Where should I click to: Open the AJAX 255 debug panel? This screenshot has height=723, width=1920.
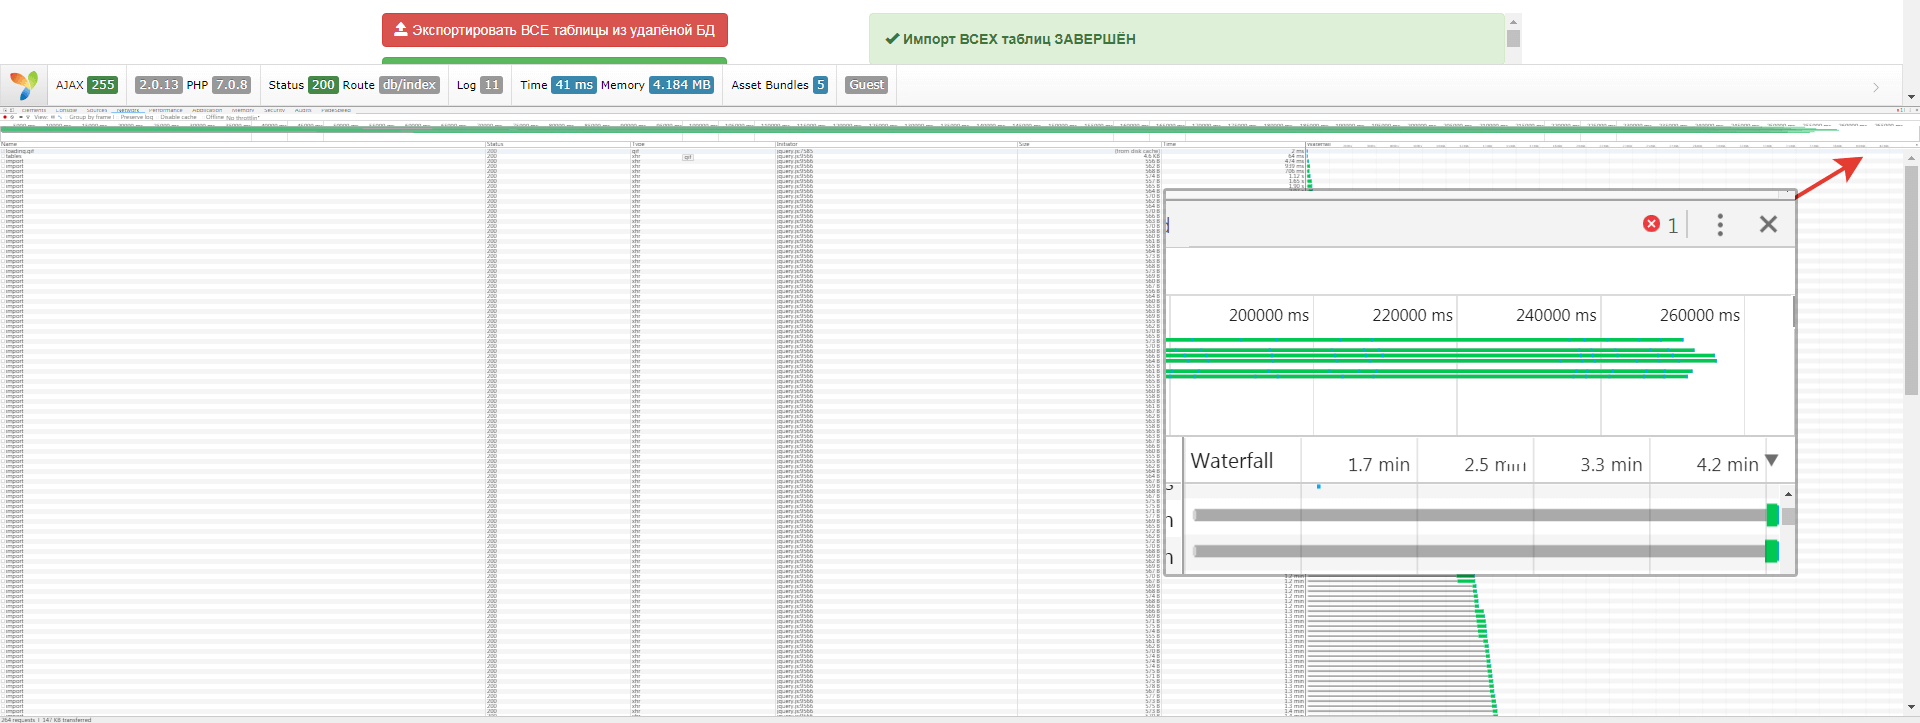click(x=87, y=85)
